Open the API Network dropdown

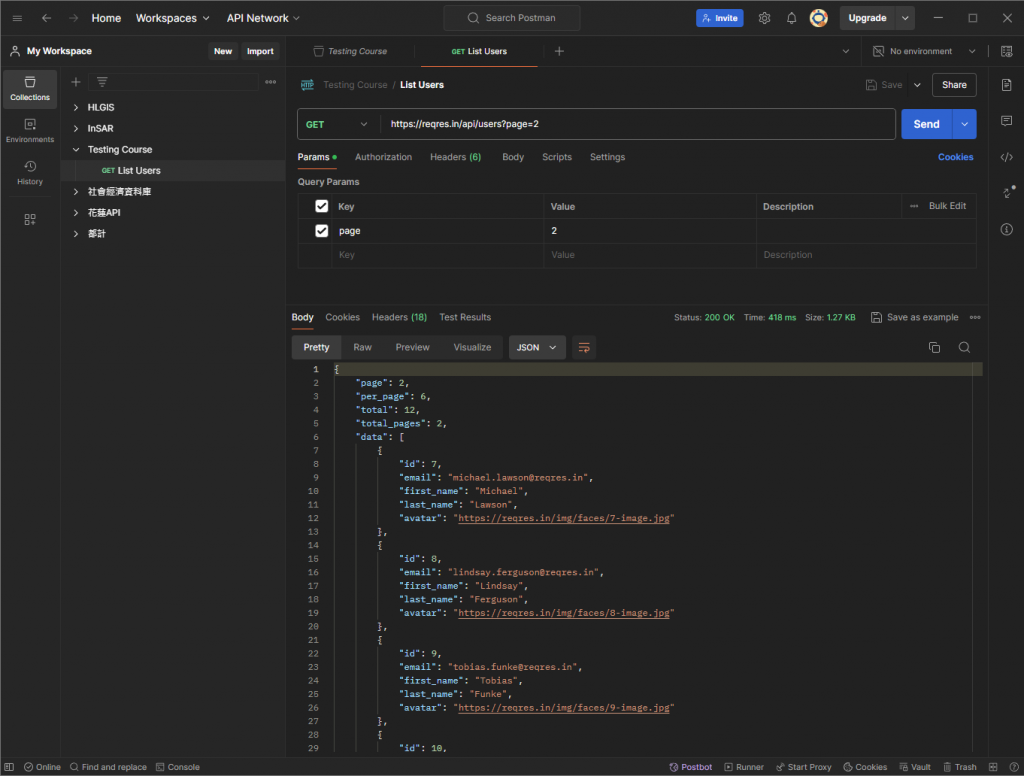tap(263, 18)
